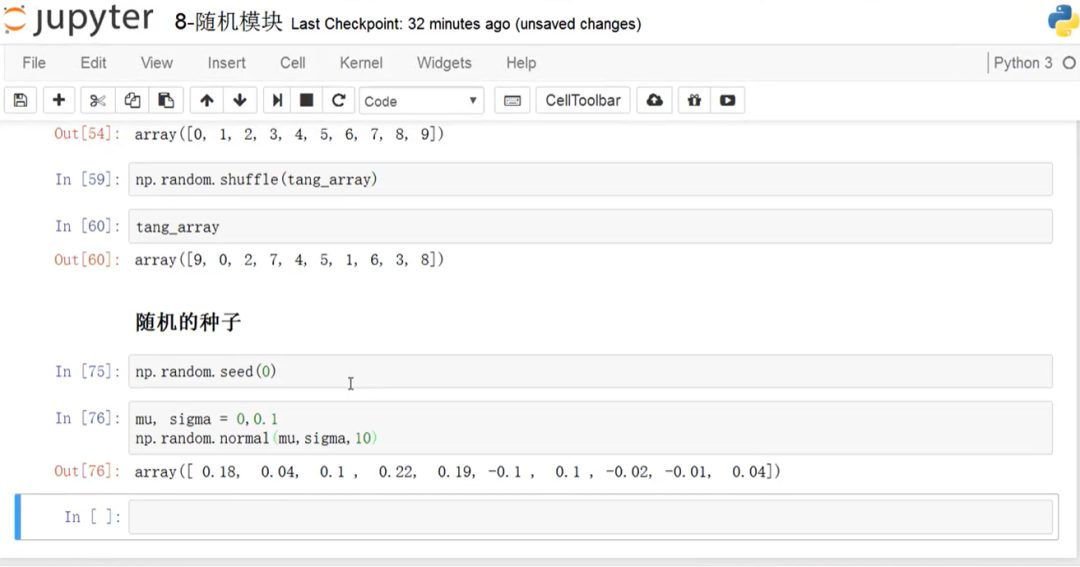1080x567 pixels.
Task: Save notebook with the floppy disk icon
Action: 21,101
